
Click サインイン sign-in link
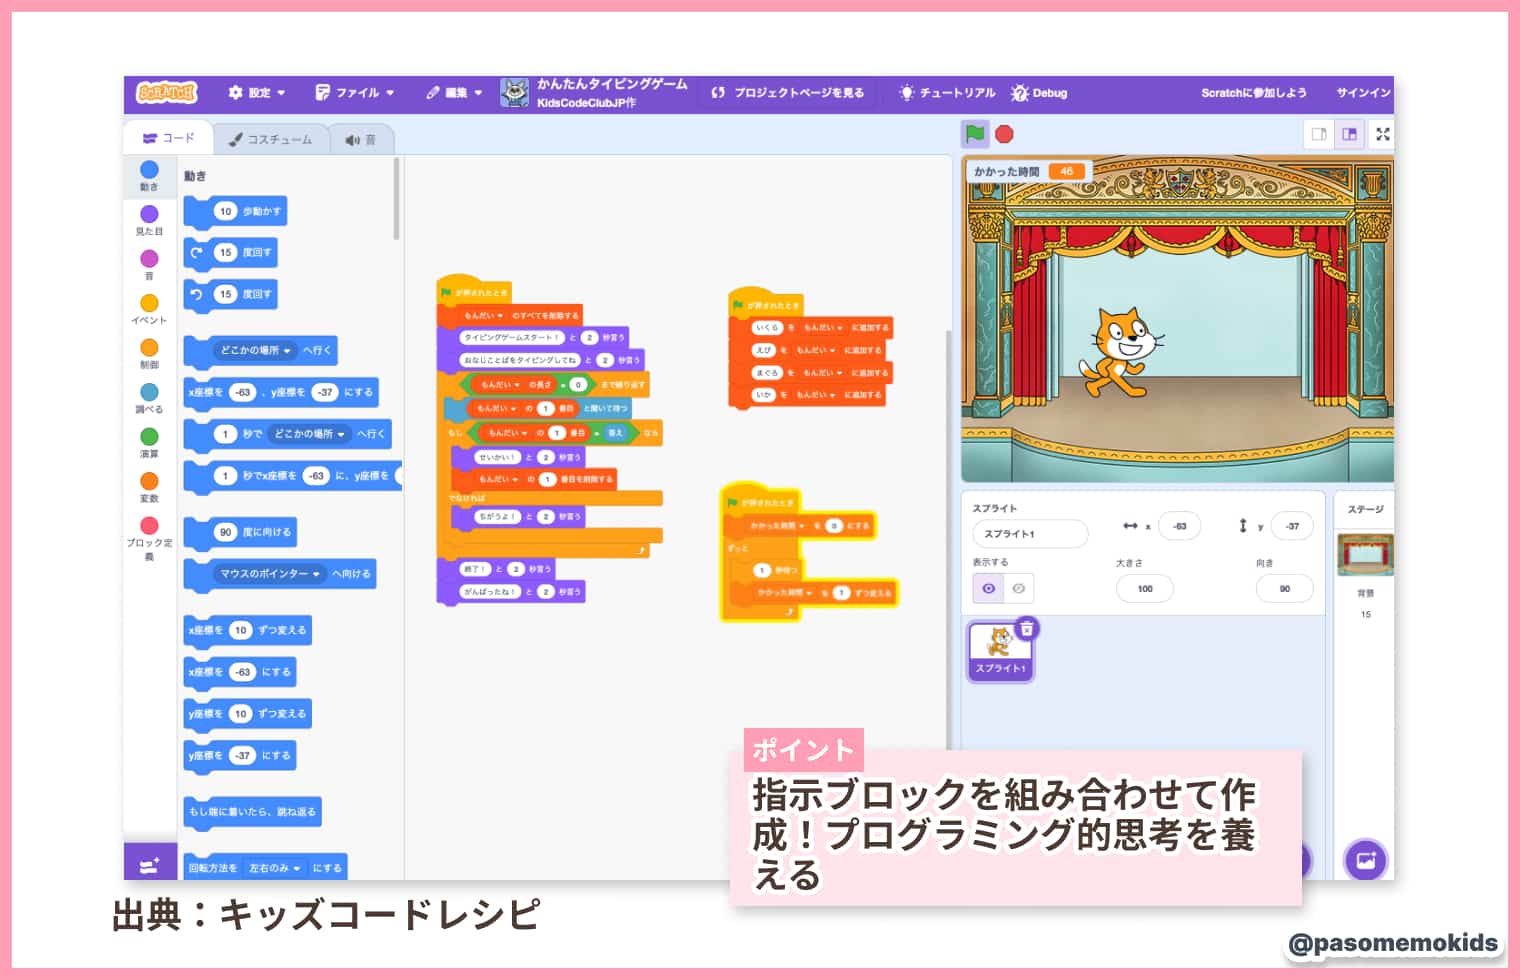1363,93
